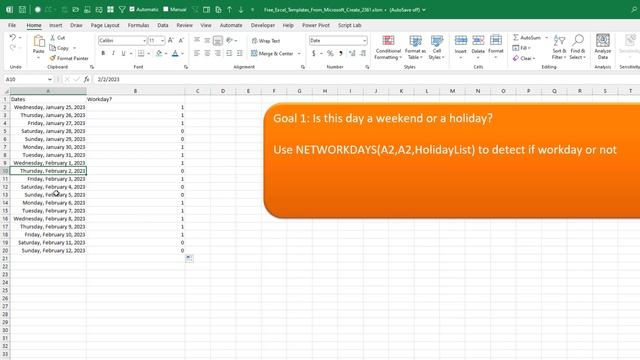The height and width of the screenshot is (360, 640).
Task: Expand AutoSum dropdown arrow
Action: click(547, 38)
